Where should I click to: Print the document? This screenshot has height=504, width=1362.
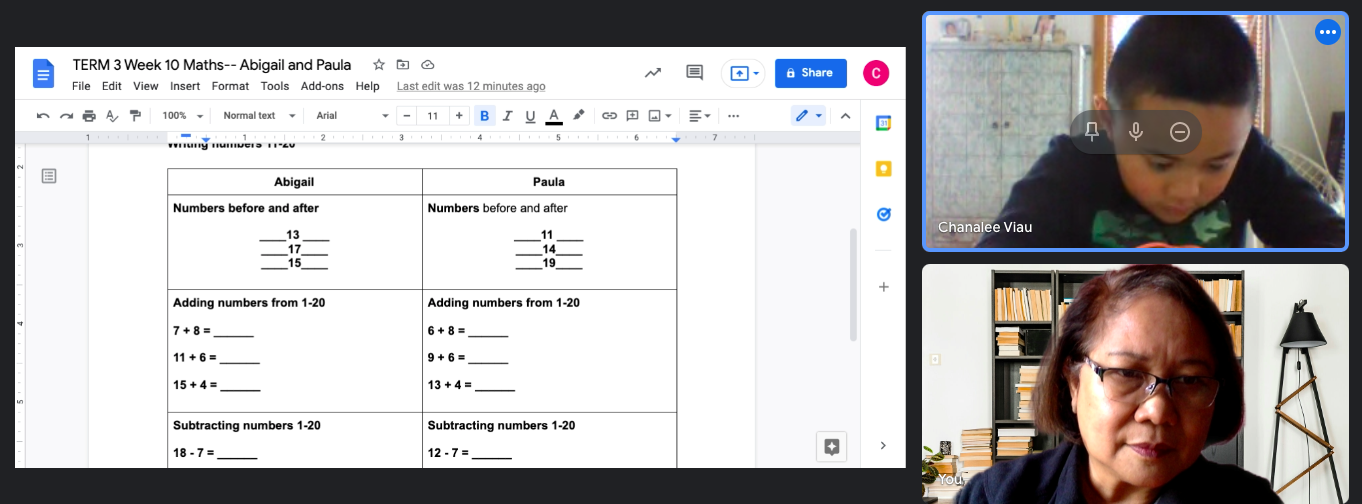(89, 116)
